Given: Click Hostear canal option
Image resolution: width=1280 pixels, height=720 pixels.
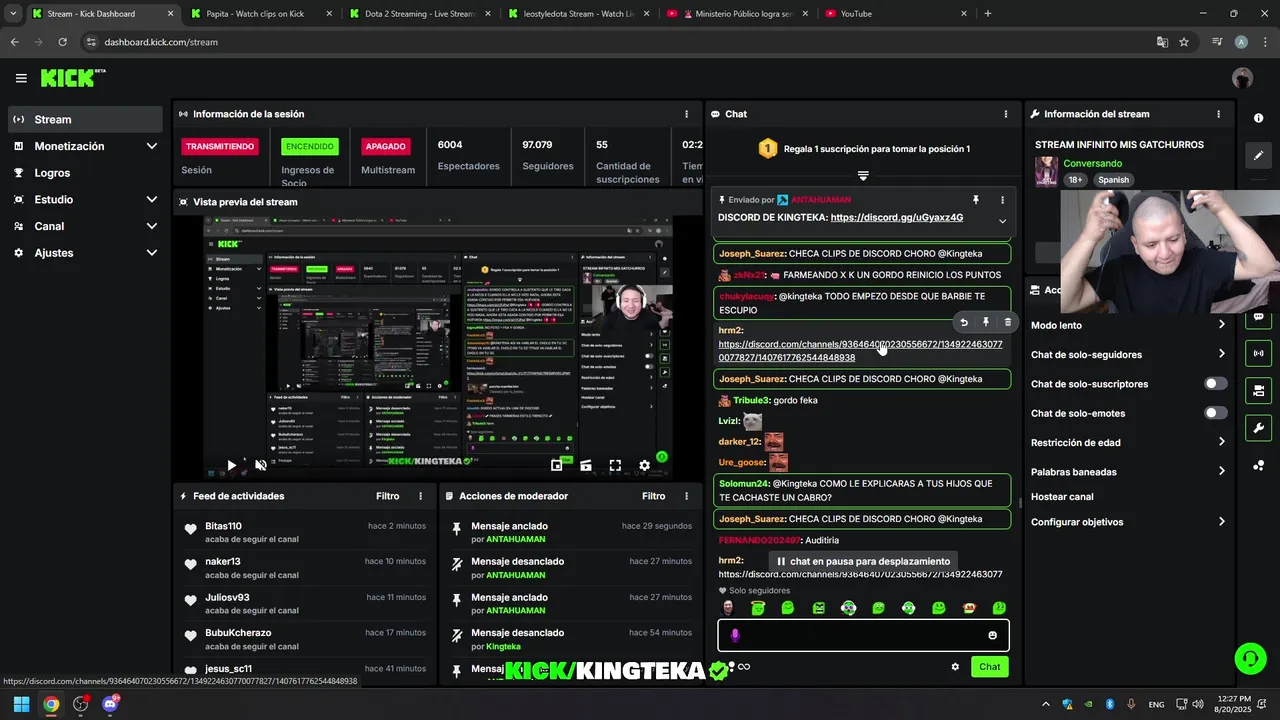Looking at the screenshot, I should click(x=1062, y=497).
